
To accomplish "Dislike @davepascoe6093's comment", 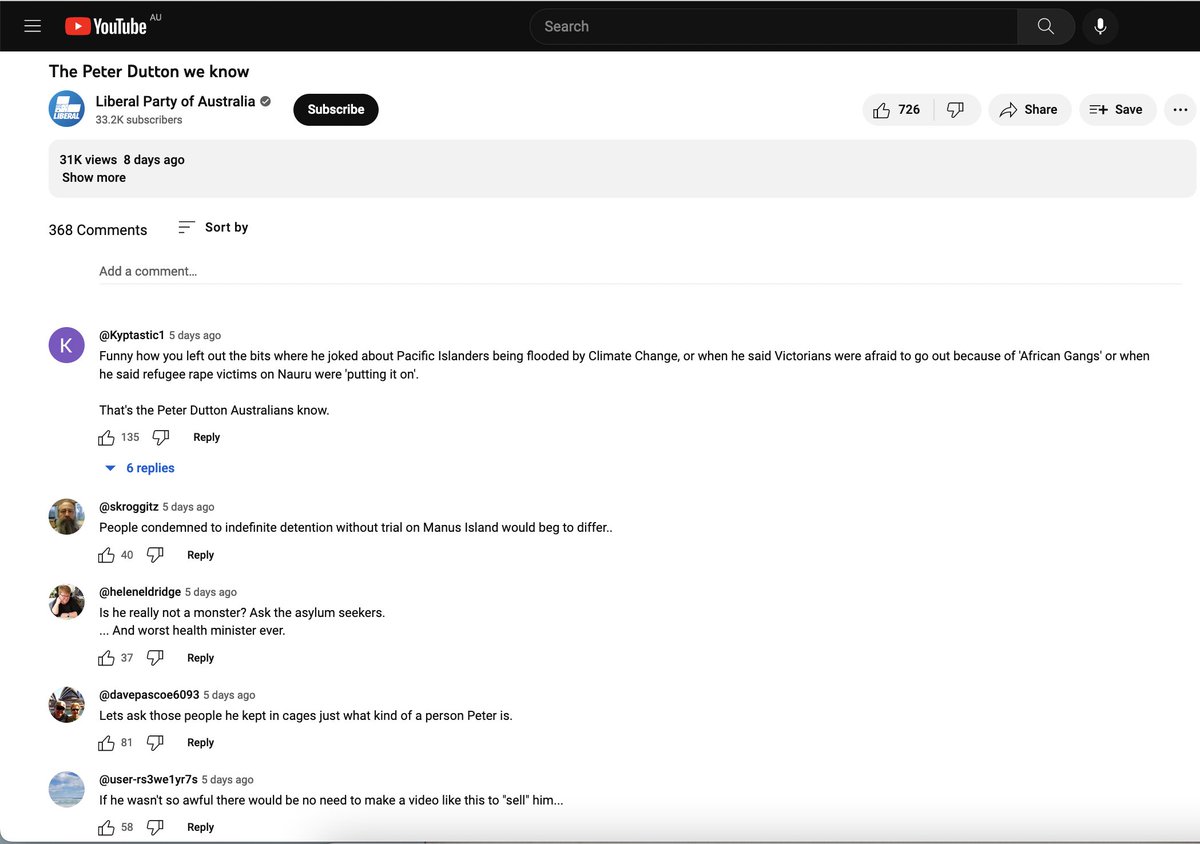I will coord(155,743).
